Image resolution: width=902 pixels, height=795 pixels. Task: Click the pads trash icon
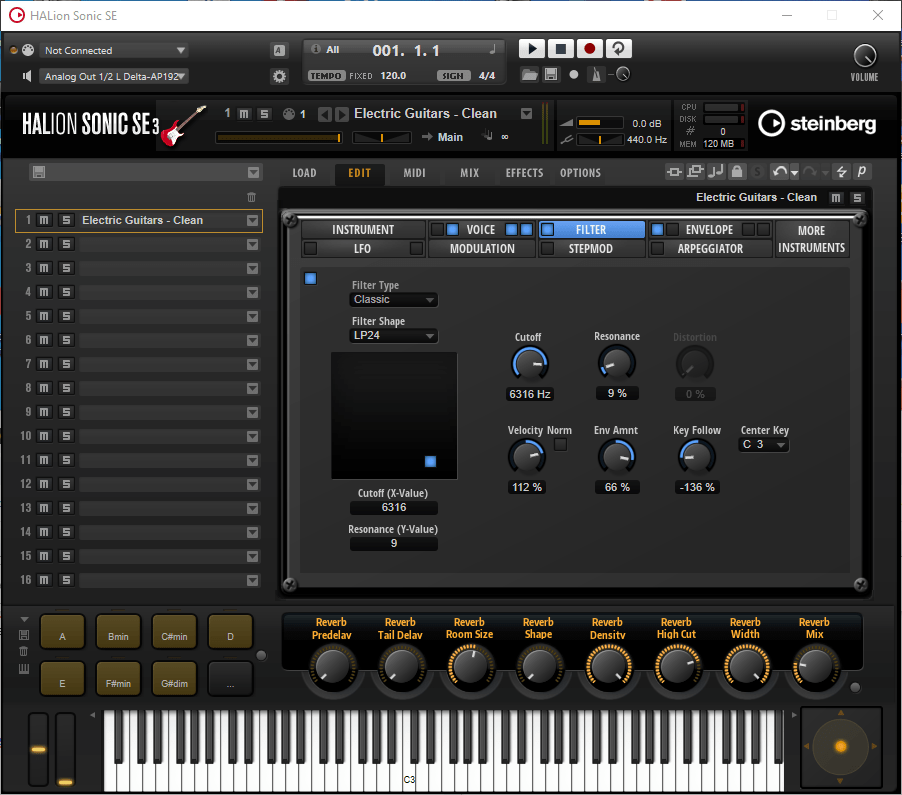[x=24, y=651]
